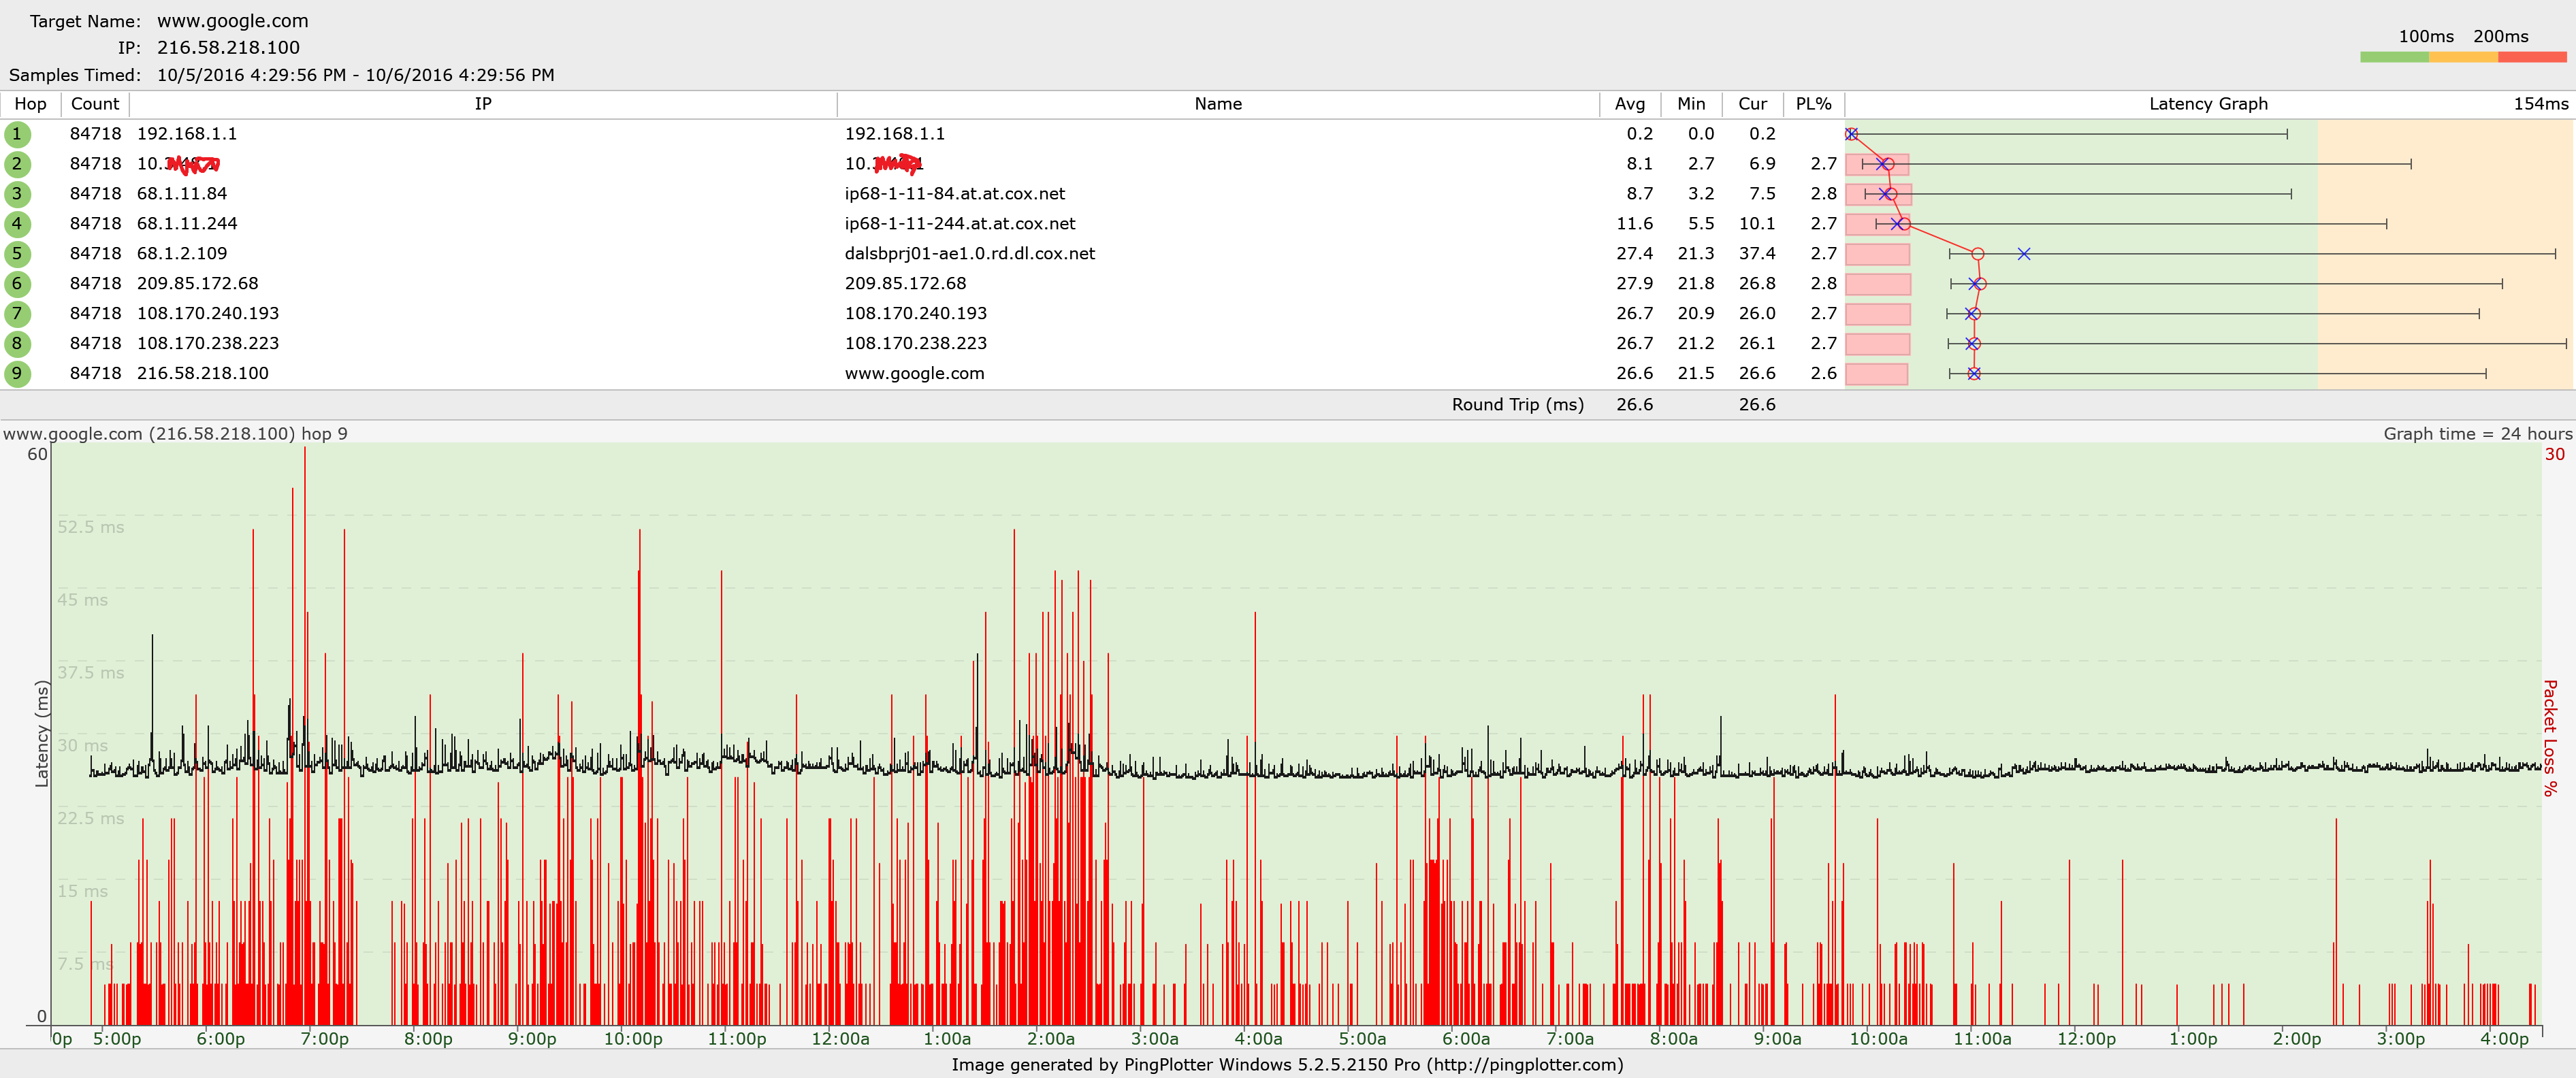The width and height of the screenshot is (2576, 1078).
Task: Click the hop 5 blue X current-latency marker
Action: coord(2024,254)
